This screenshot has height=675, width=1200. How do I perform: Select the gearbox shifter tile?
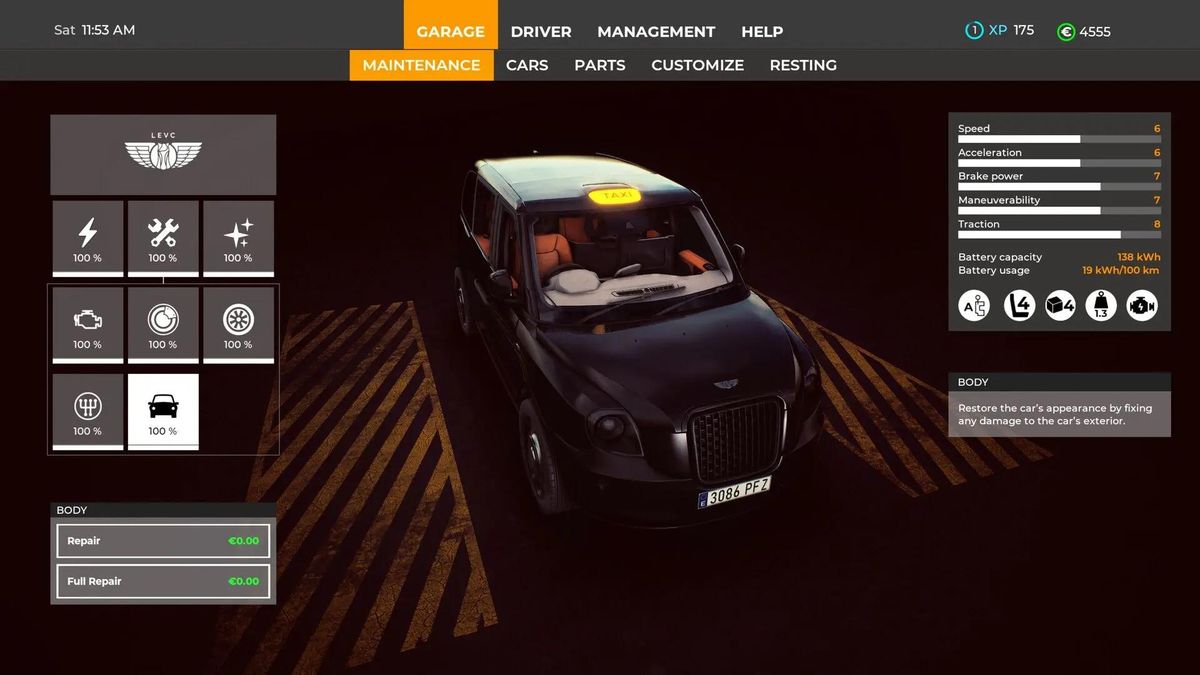click(88, 411)
